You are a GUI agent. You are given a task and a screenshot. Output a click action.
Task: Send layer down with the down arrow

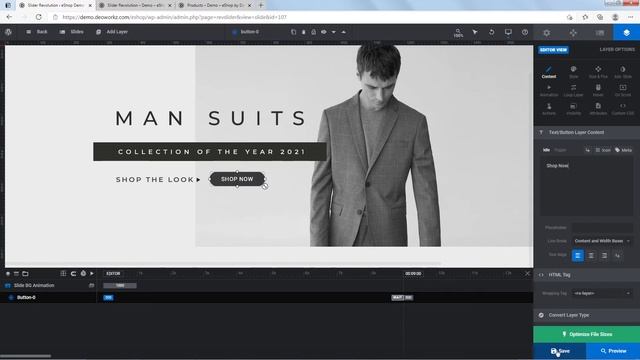pyautogui.click(x=333, y=32)
